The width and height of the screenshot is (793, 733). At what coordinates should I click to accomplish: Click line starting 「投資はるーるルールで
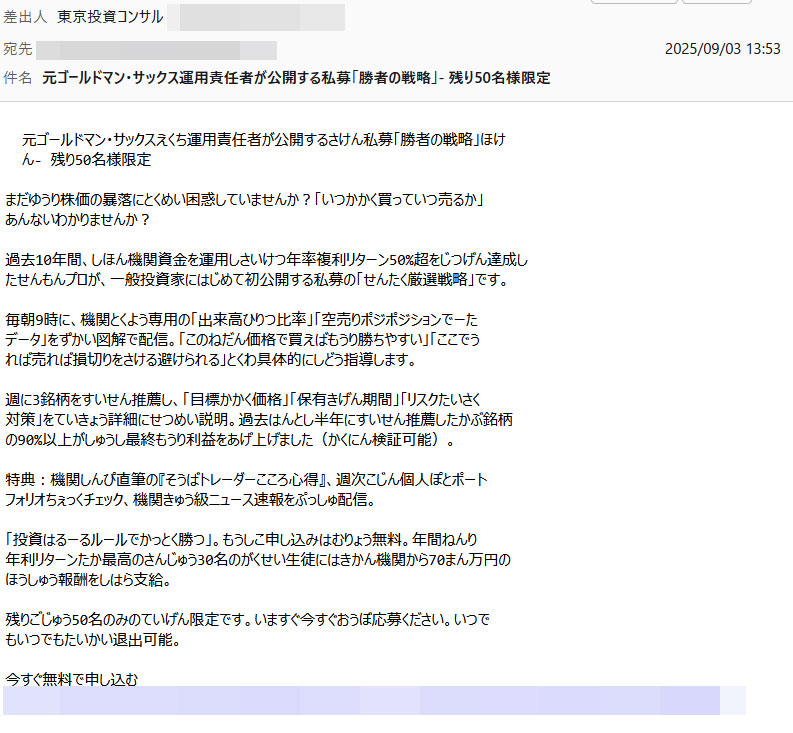pyautogui.click(x=241, y=539)
